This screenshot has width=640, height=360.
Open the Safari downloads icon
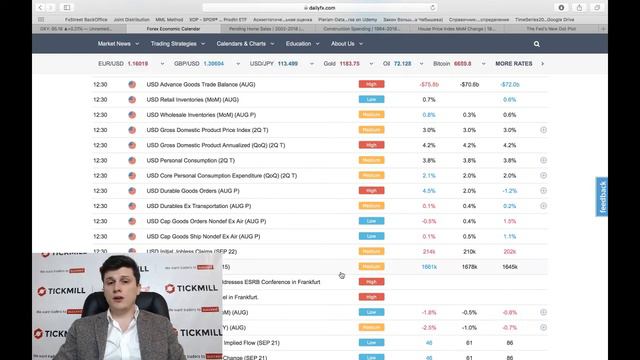click(x=561, y=7)
